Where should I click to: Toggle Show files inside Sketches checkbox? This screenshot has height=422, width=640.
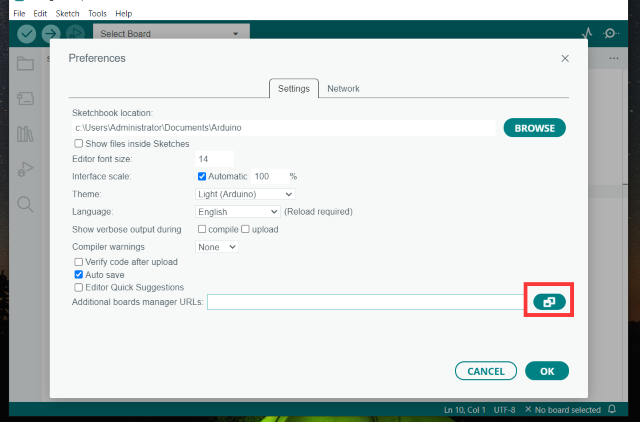78,144
